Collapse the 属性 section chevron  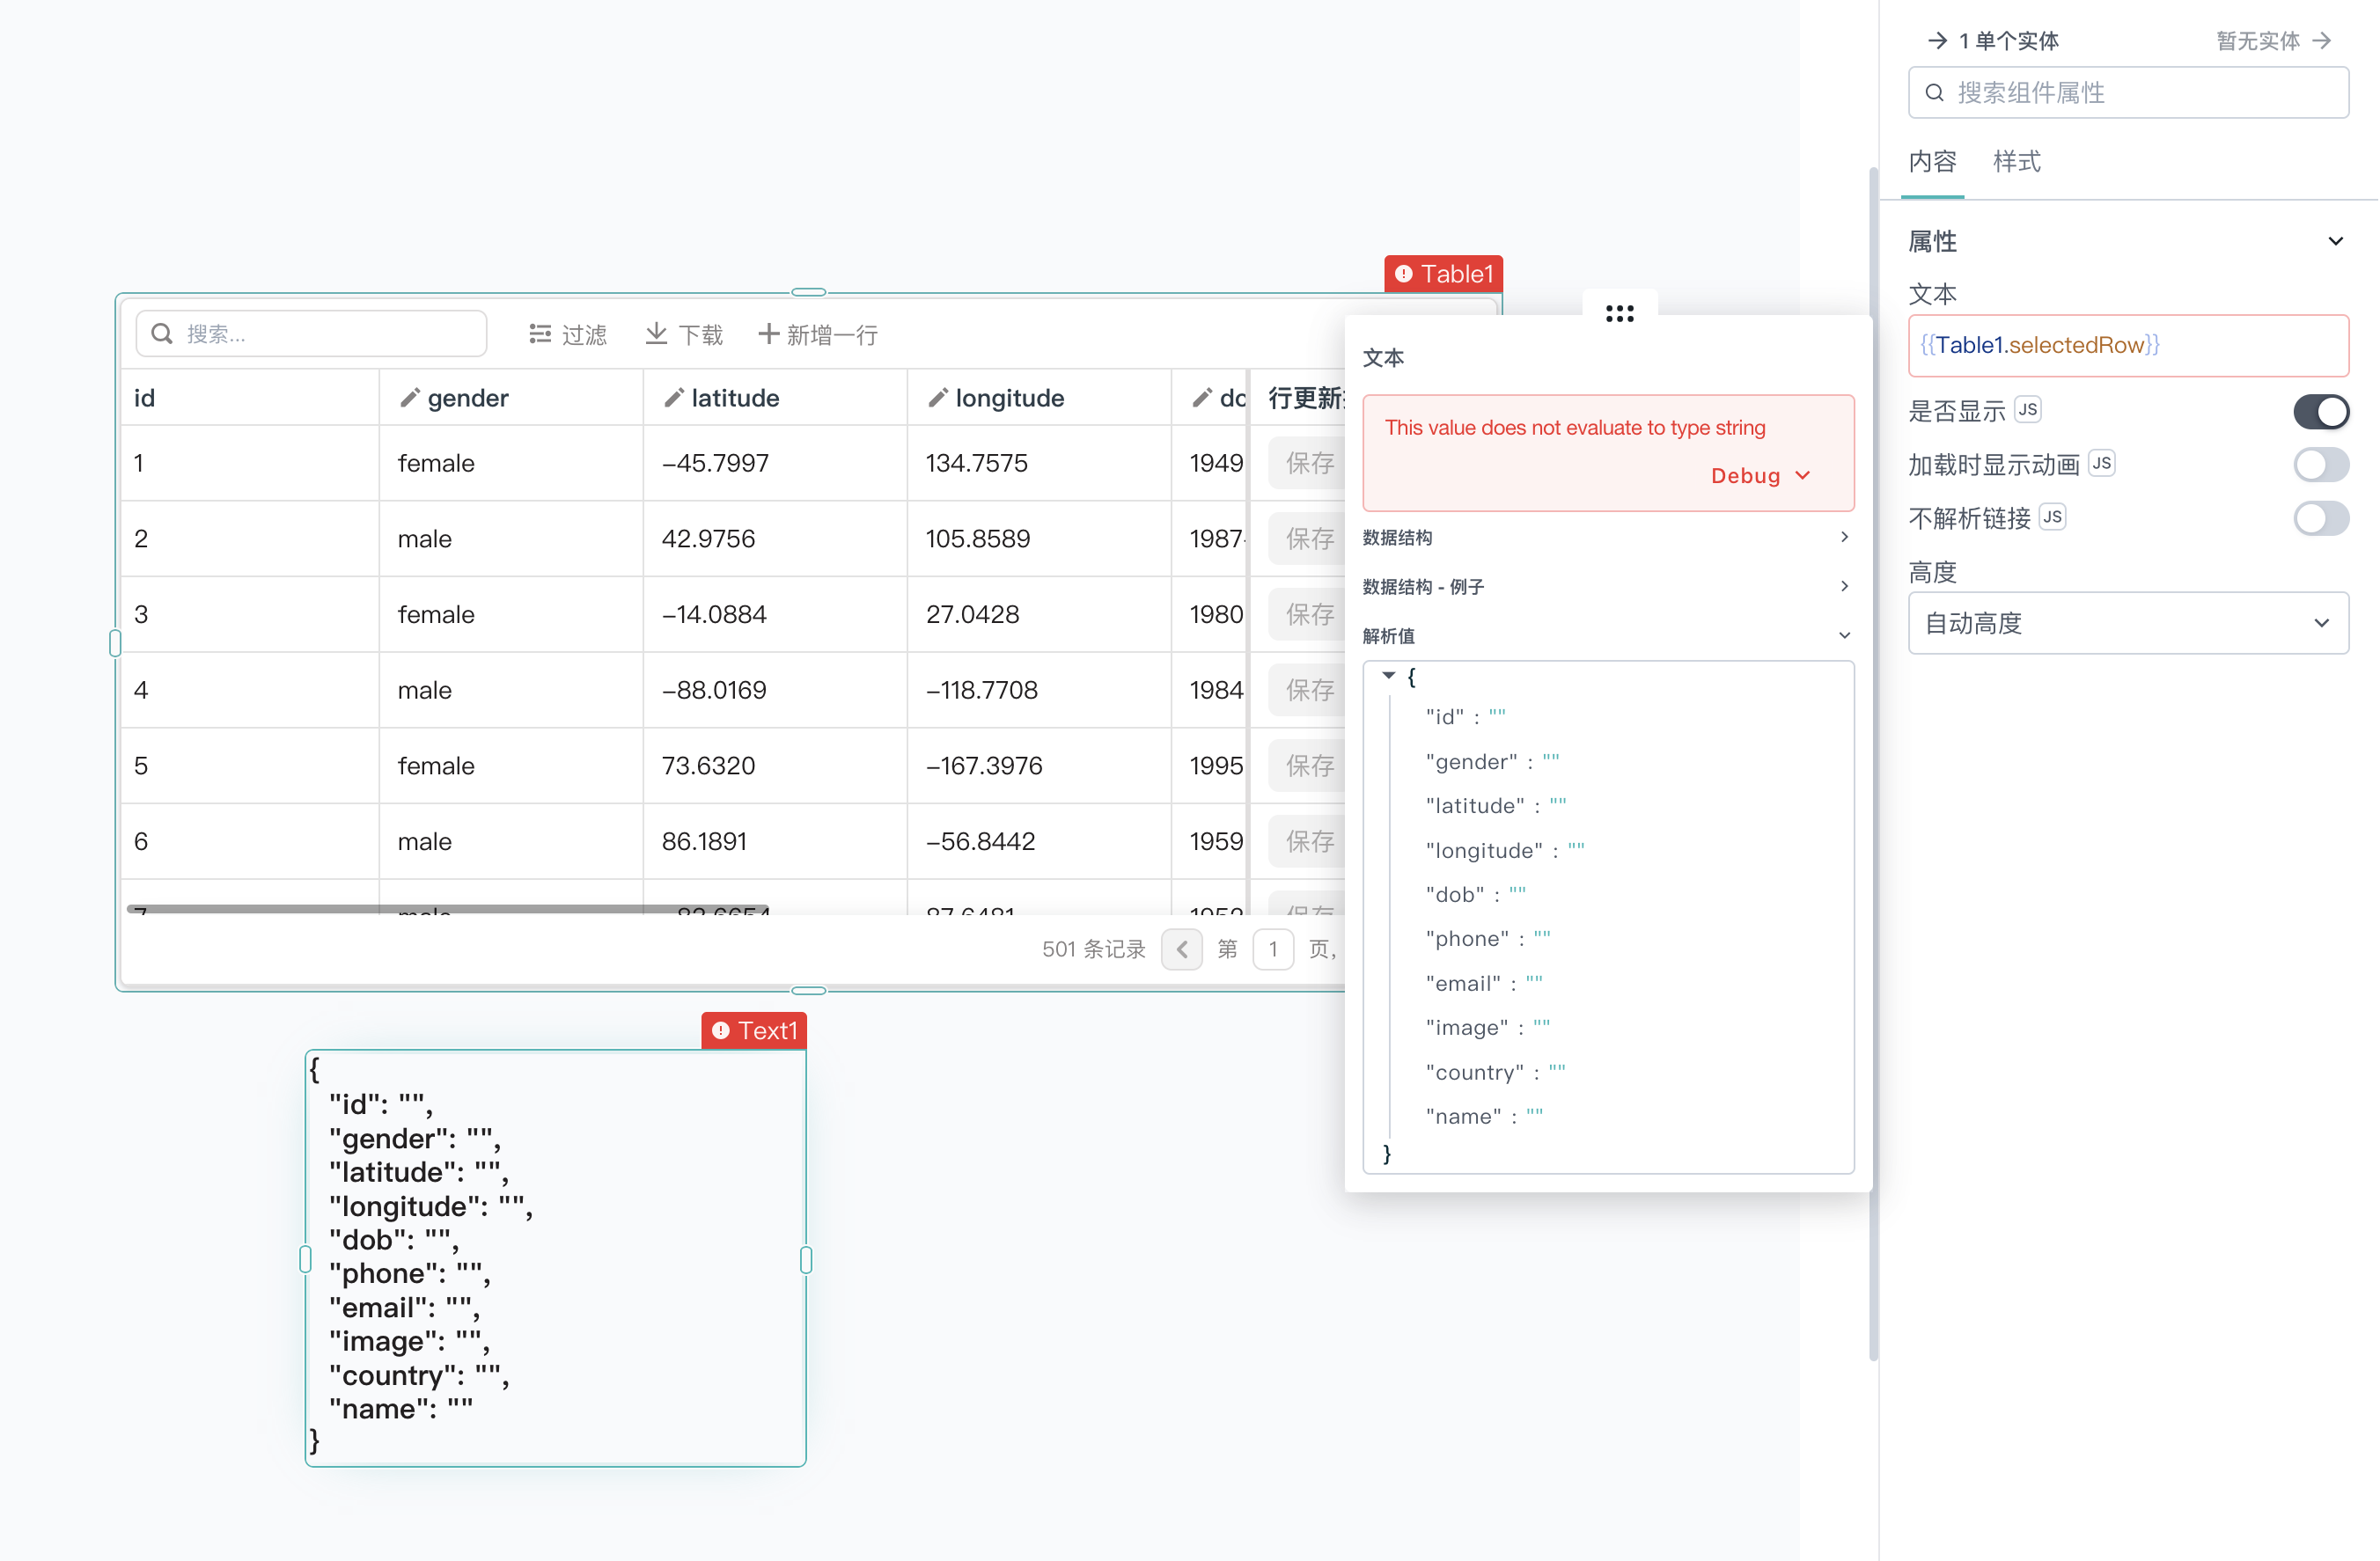click(x=2335, y=241)
